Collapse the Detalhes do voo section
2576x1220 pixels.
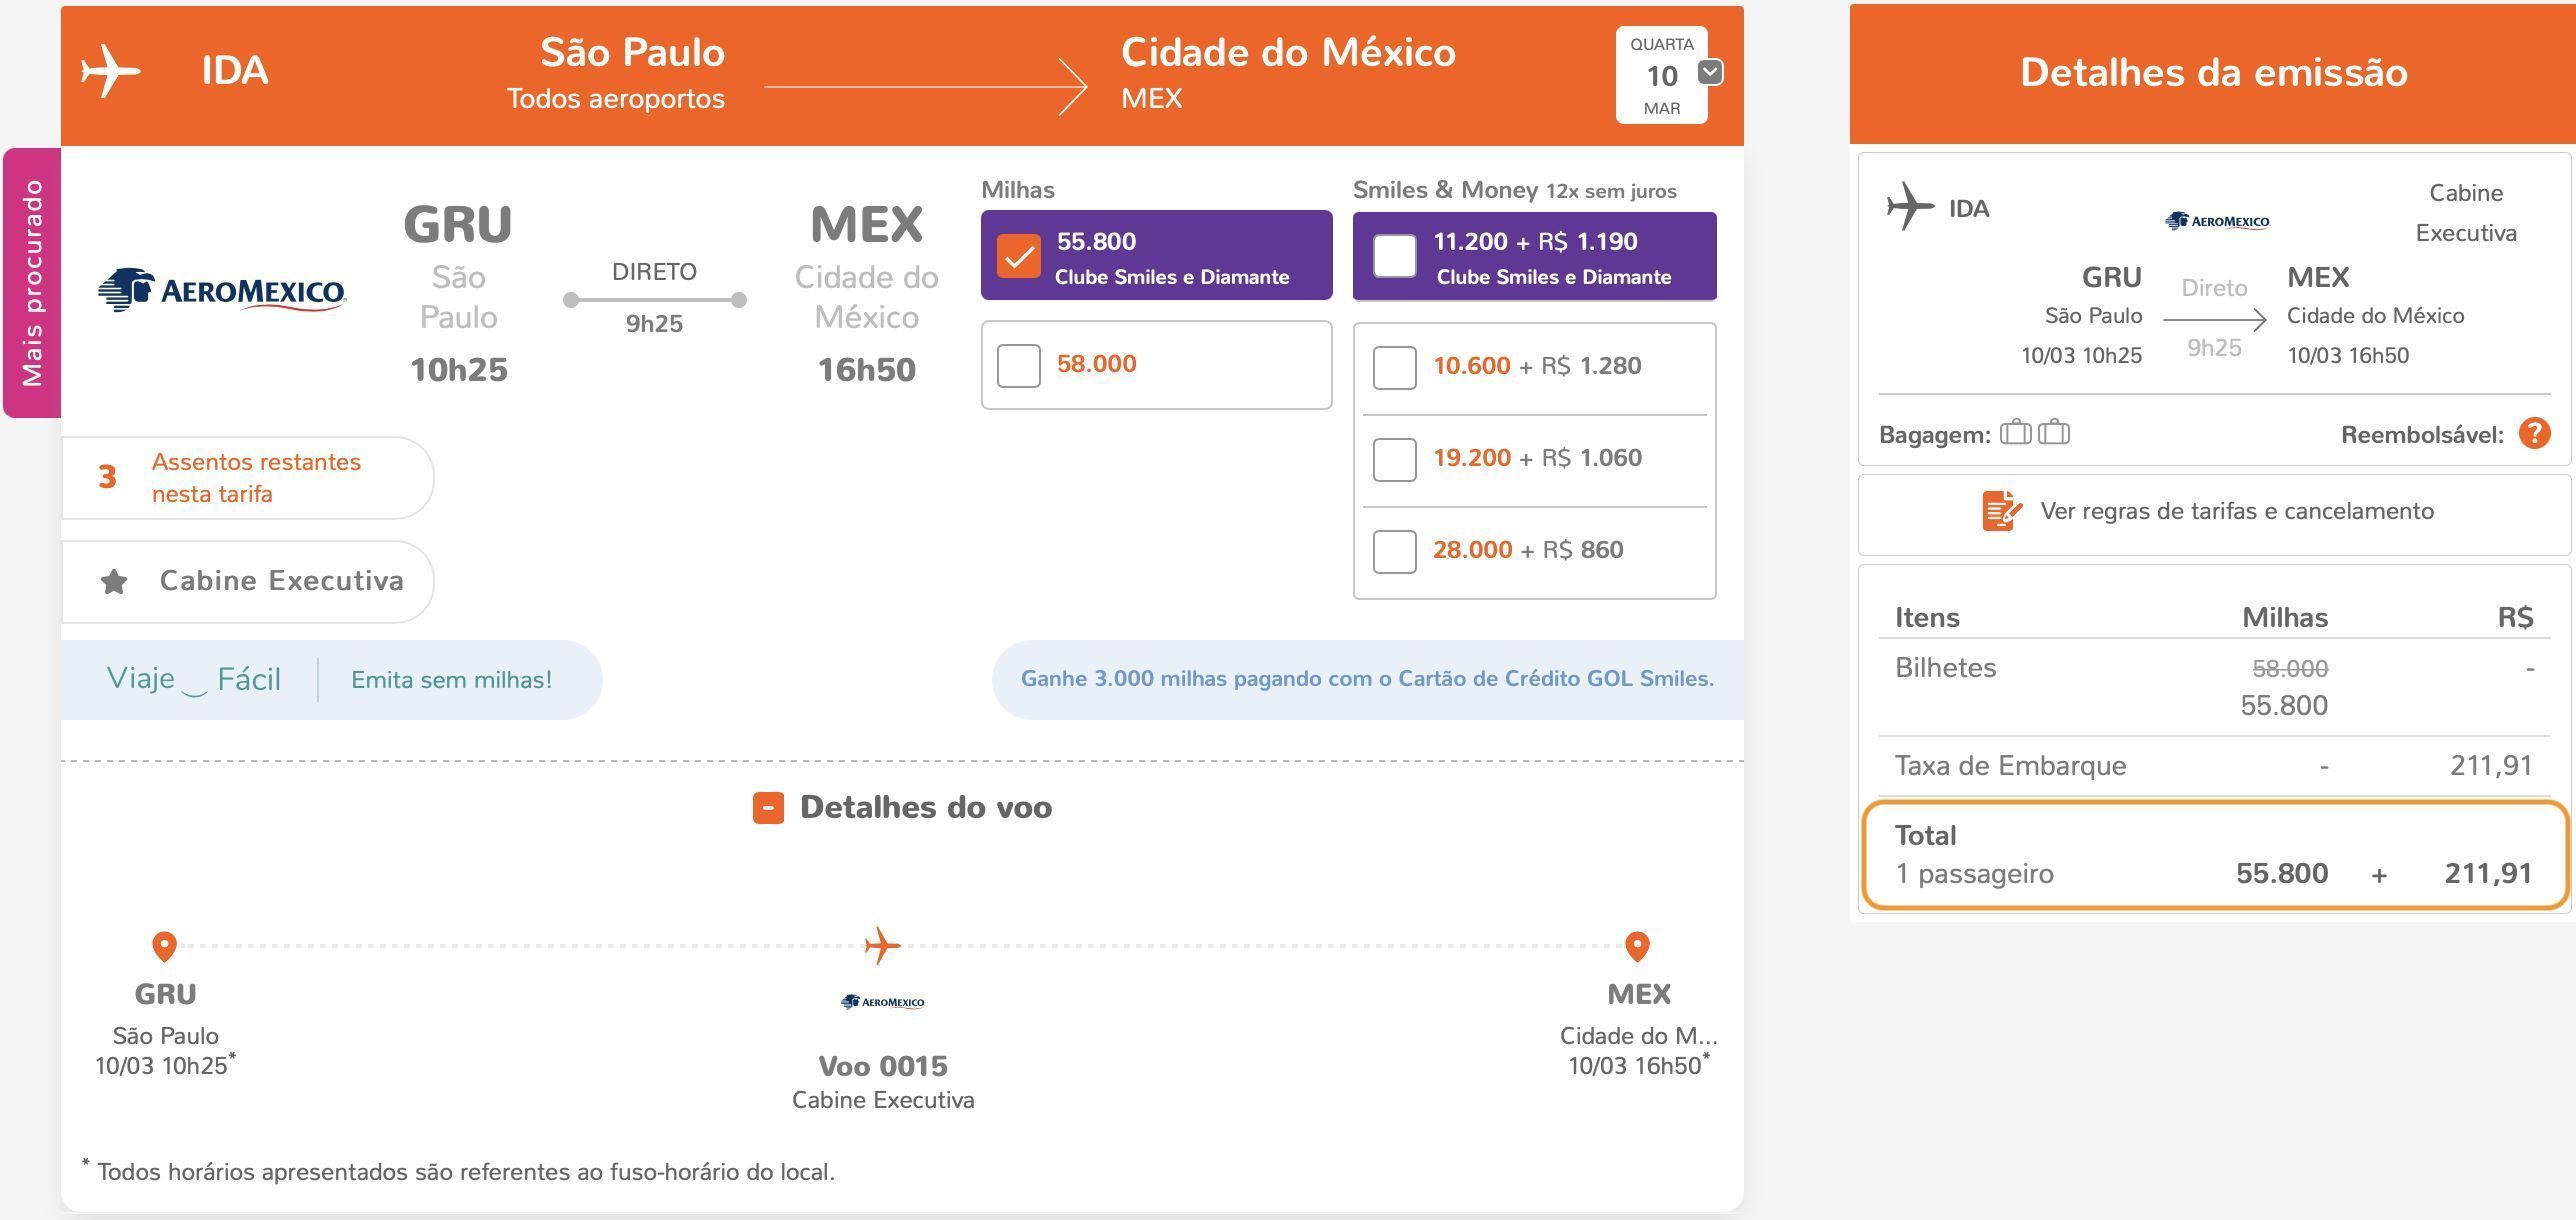768,808
